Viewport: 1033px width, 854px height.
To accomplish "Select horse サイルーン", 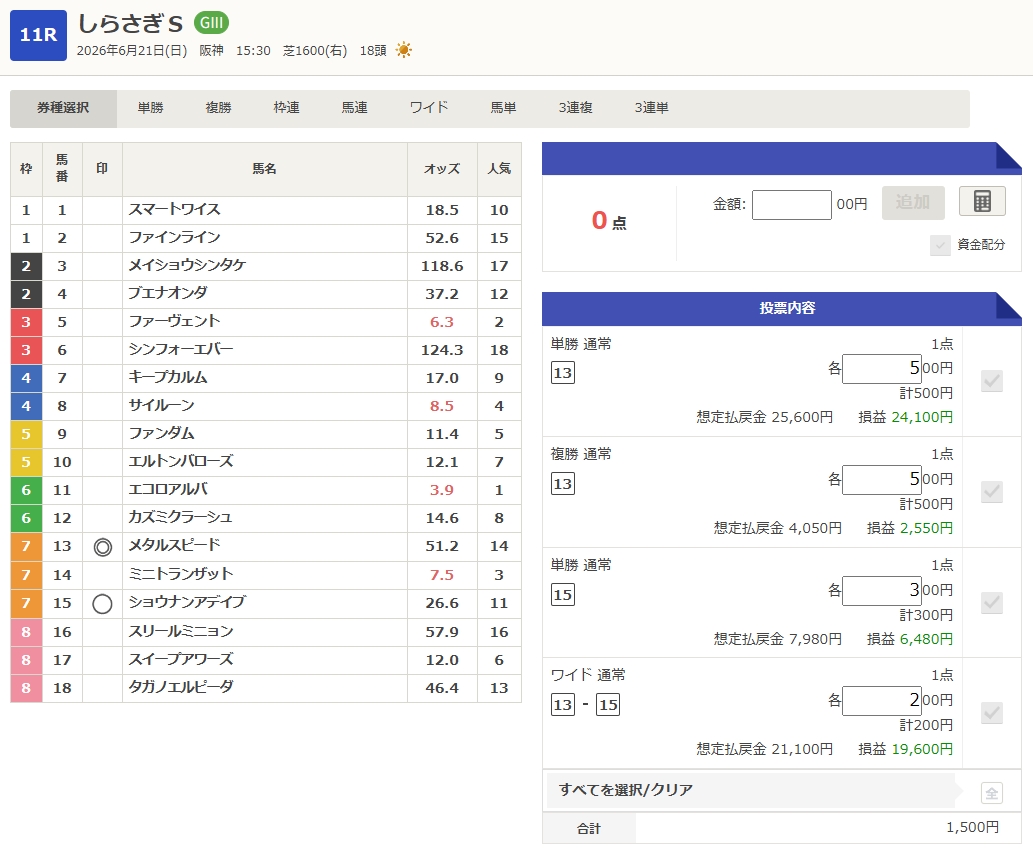I will click(161, 406).
